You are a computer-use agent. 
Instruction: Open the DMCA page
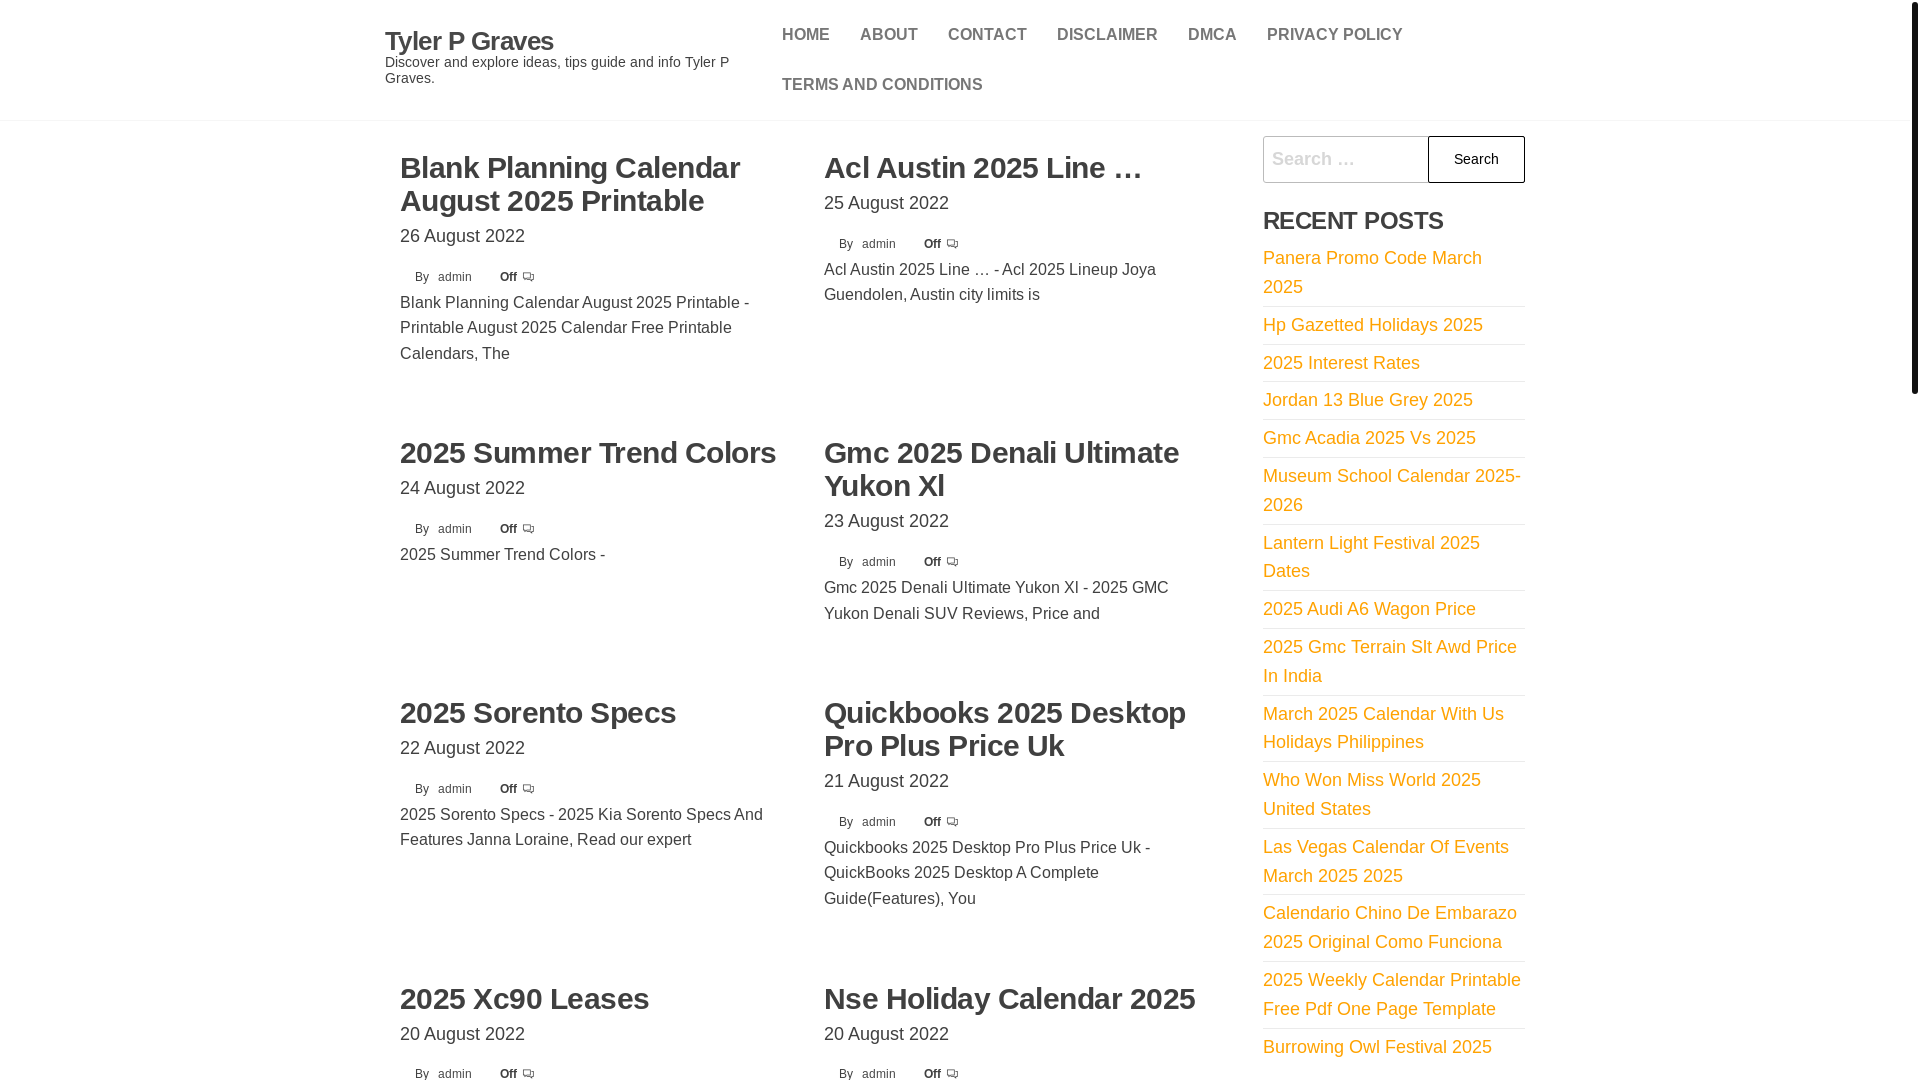click(x=1212, y=35)
